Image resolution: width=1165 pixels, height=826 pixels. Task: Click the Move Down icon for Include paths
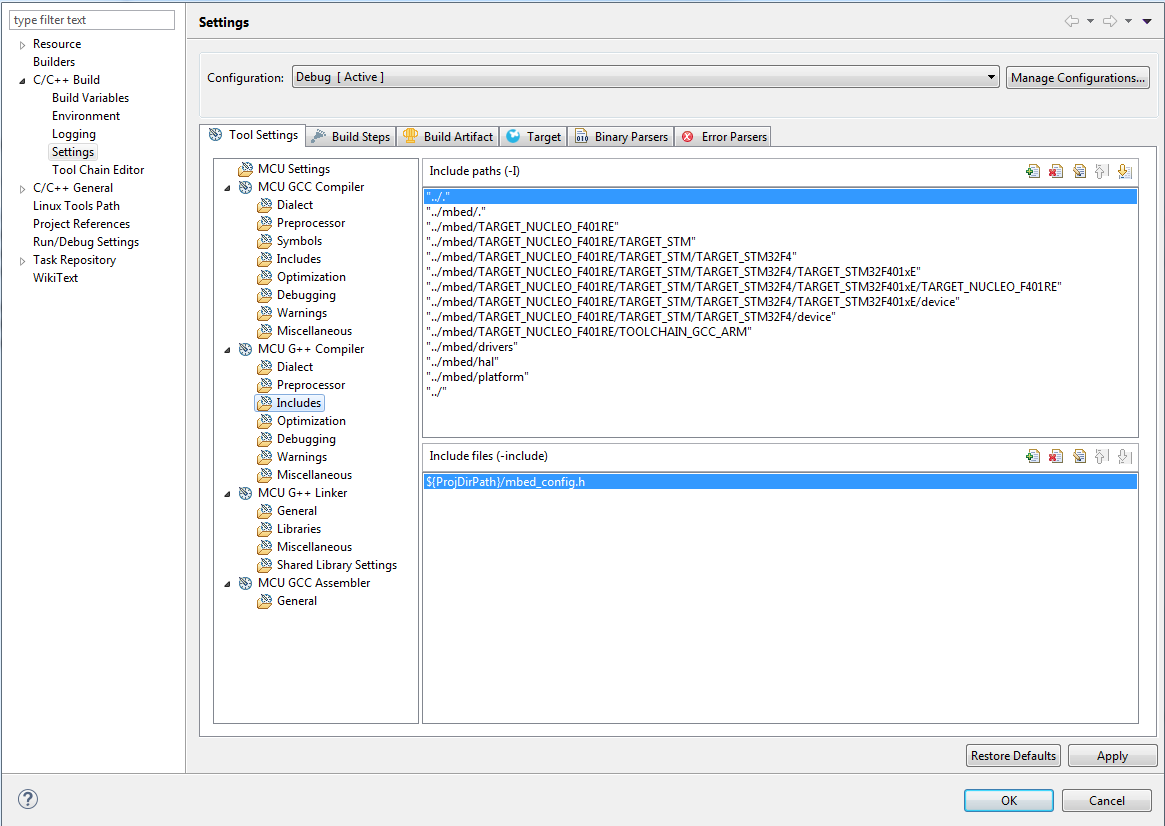pyautogui.click(x=1124, y=172)
